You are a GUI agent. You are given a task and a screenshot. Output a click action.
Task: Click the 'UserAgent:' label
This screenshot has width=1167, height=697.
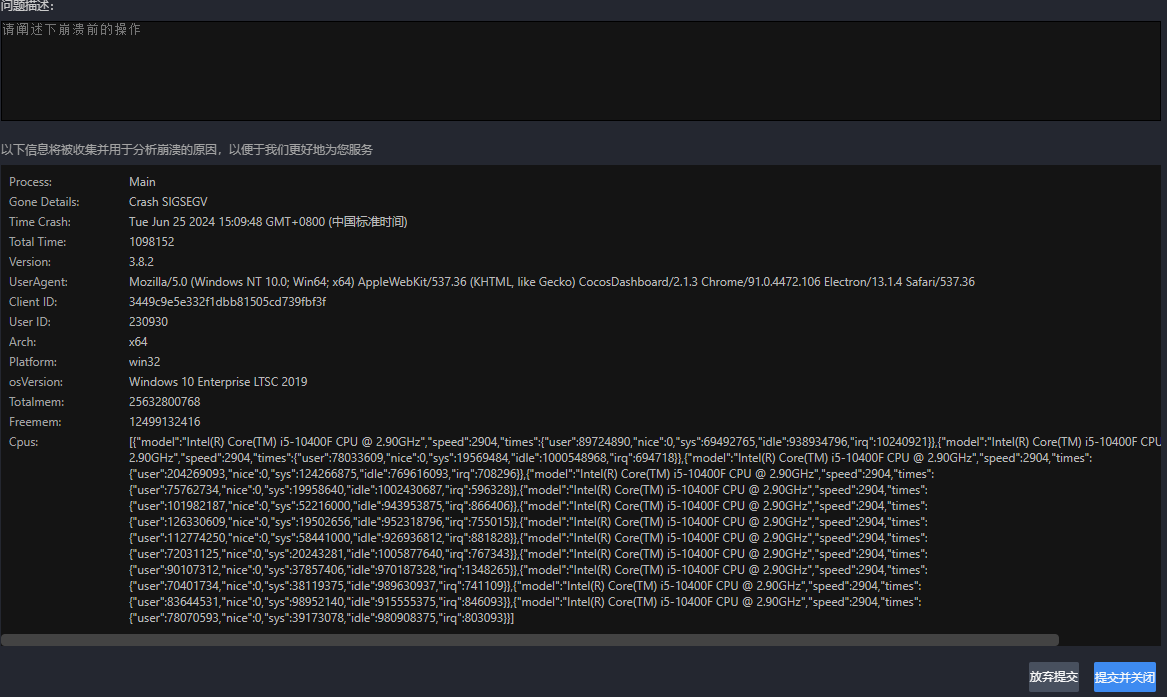38,283
